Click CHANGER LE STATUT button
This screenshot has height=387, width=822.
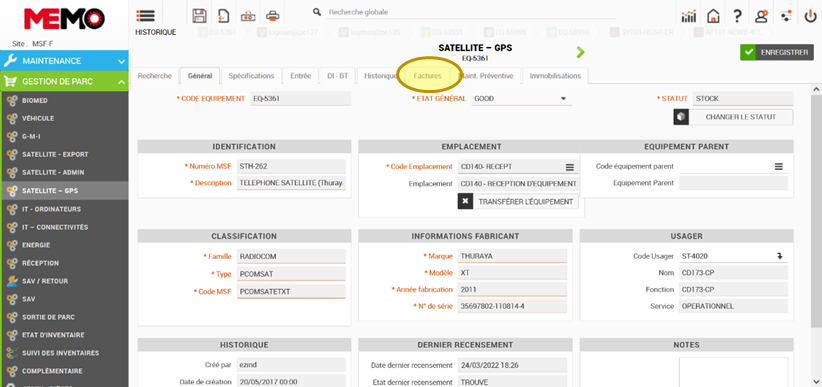733,117
